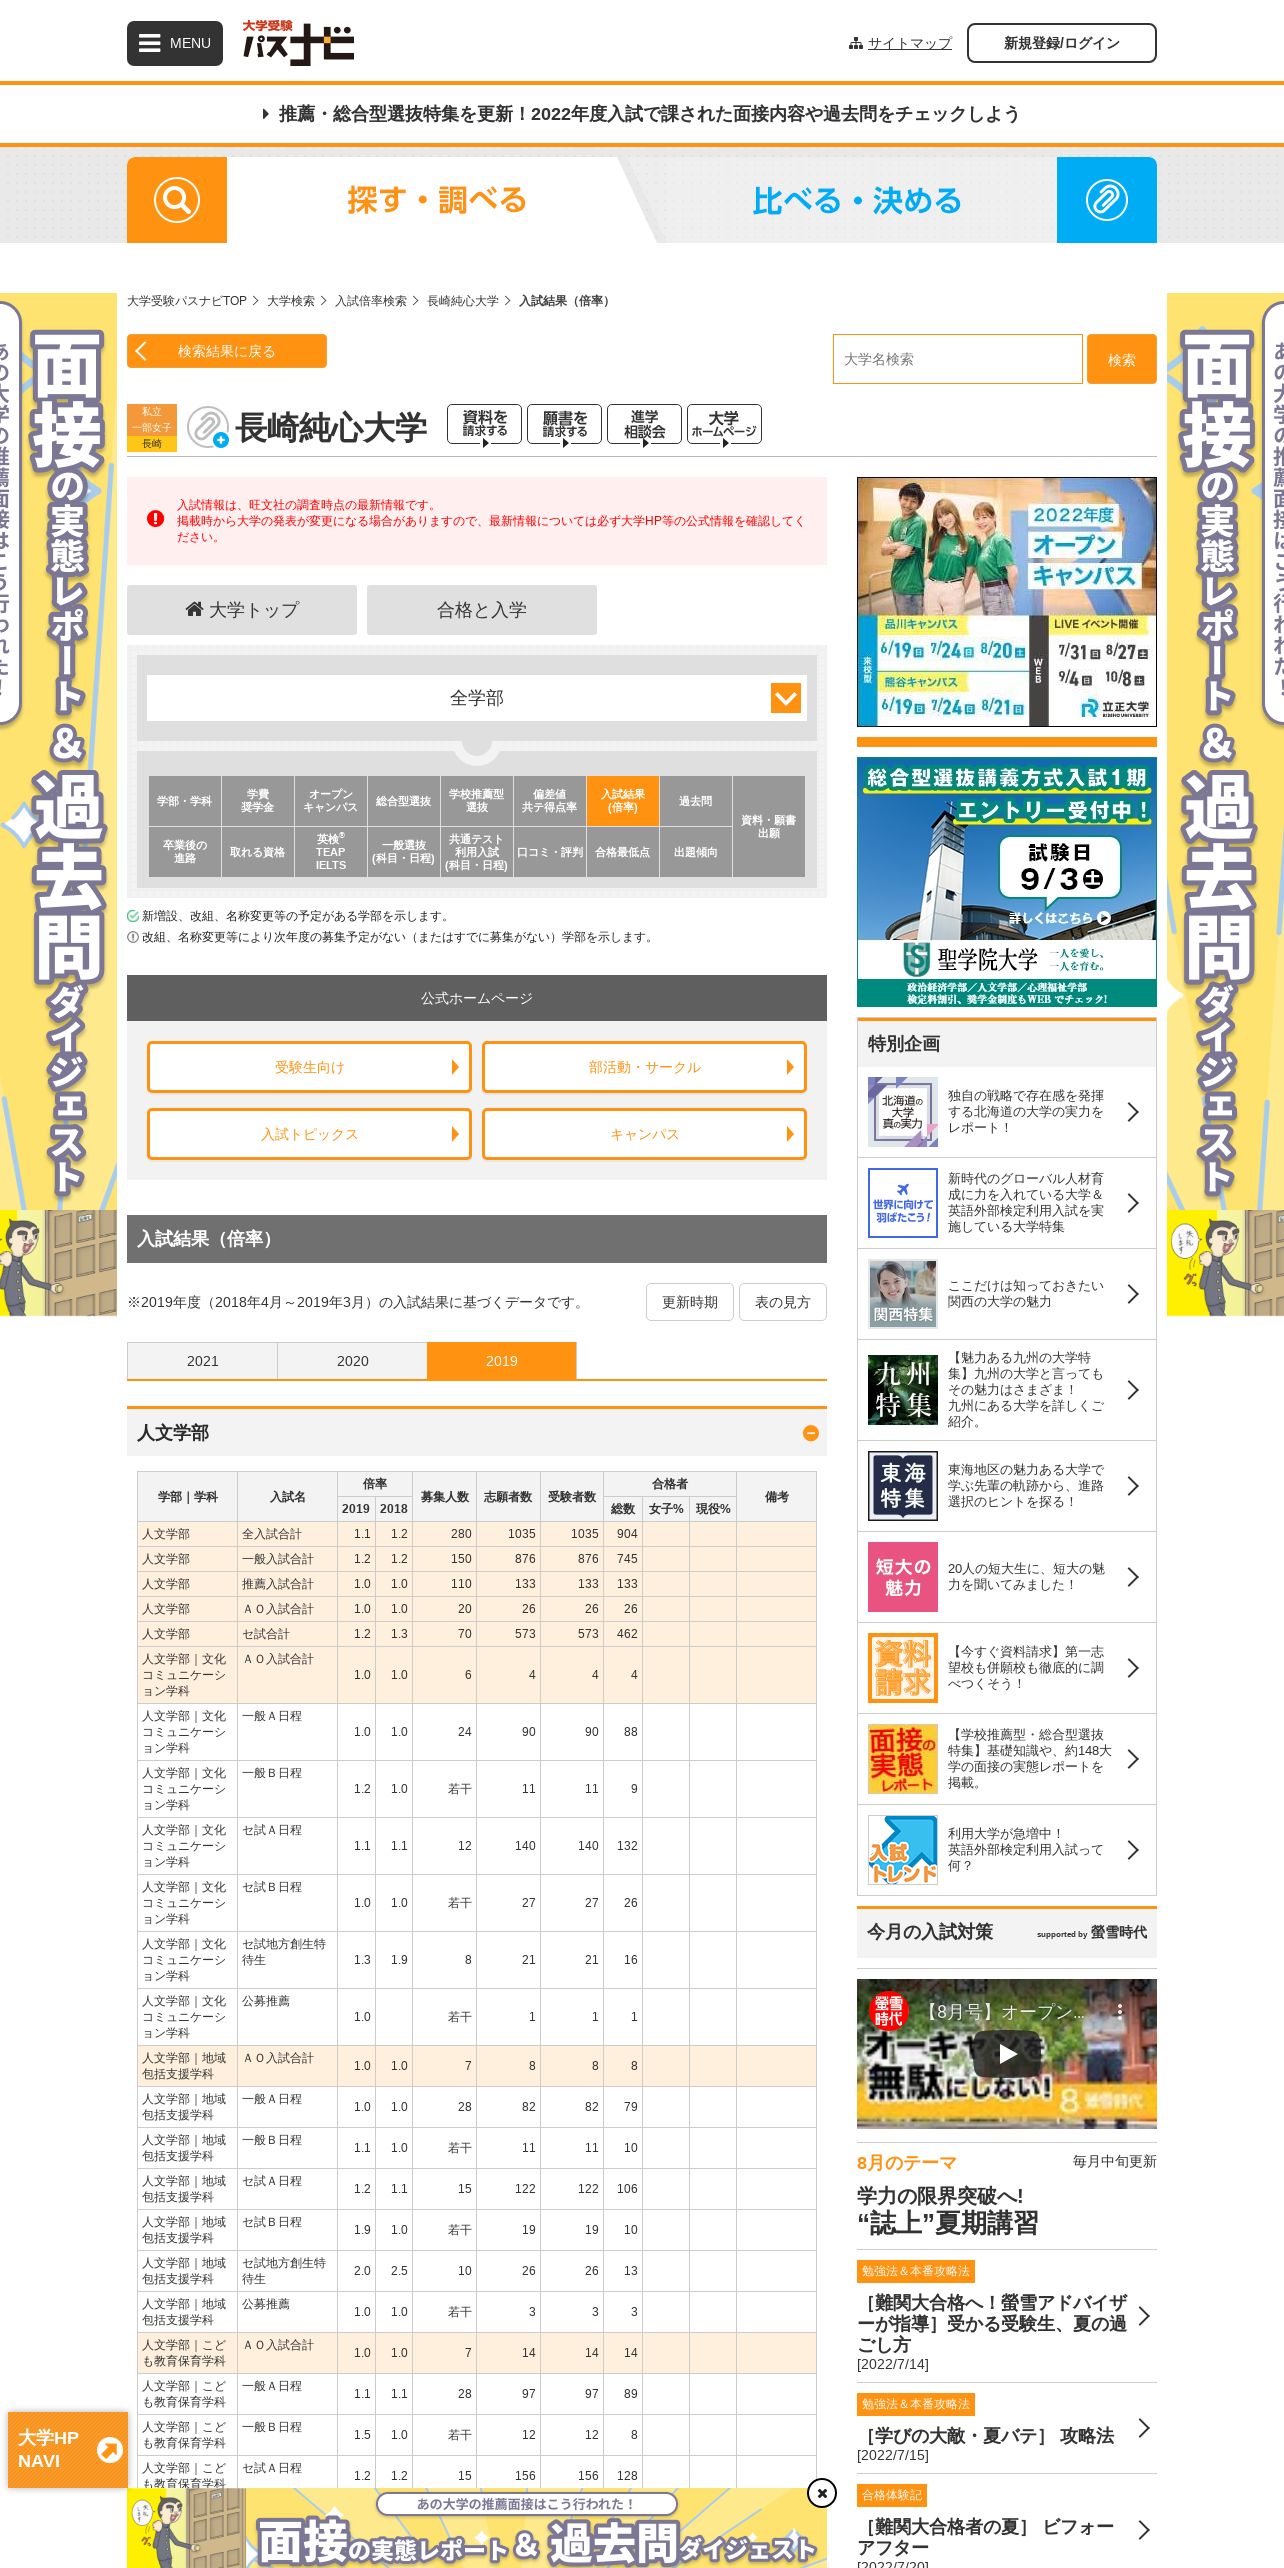This screenshot has height=2568, width=1284.
Task: Switch to 合格と入学 tab
Action: [x=482, y=610]
